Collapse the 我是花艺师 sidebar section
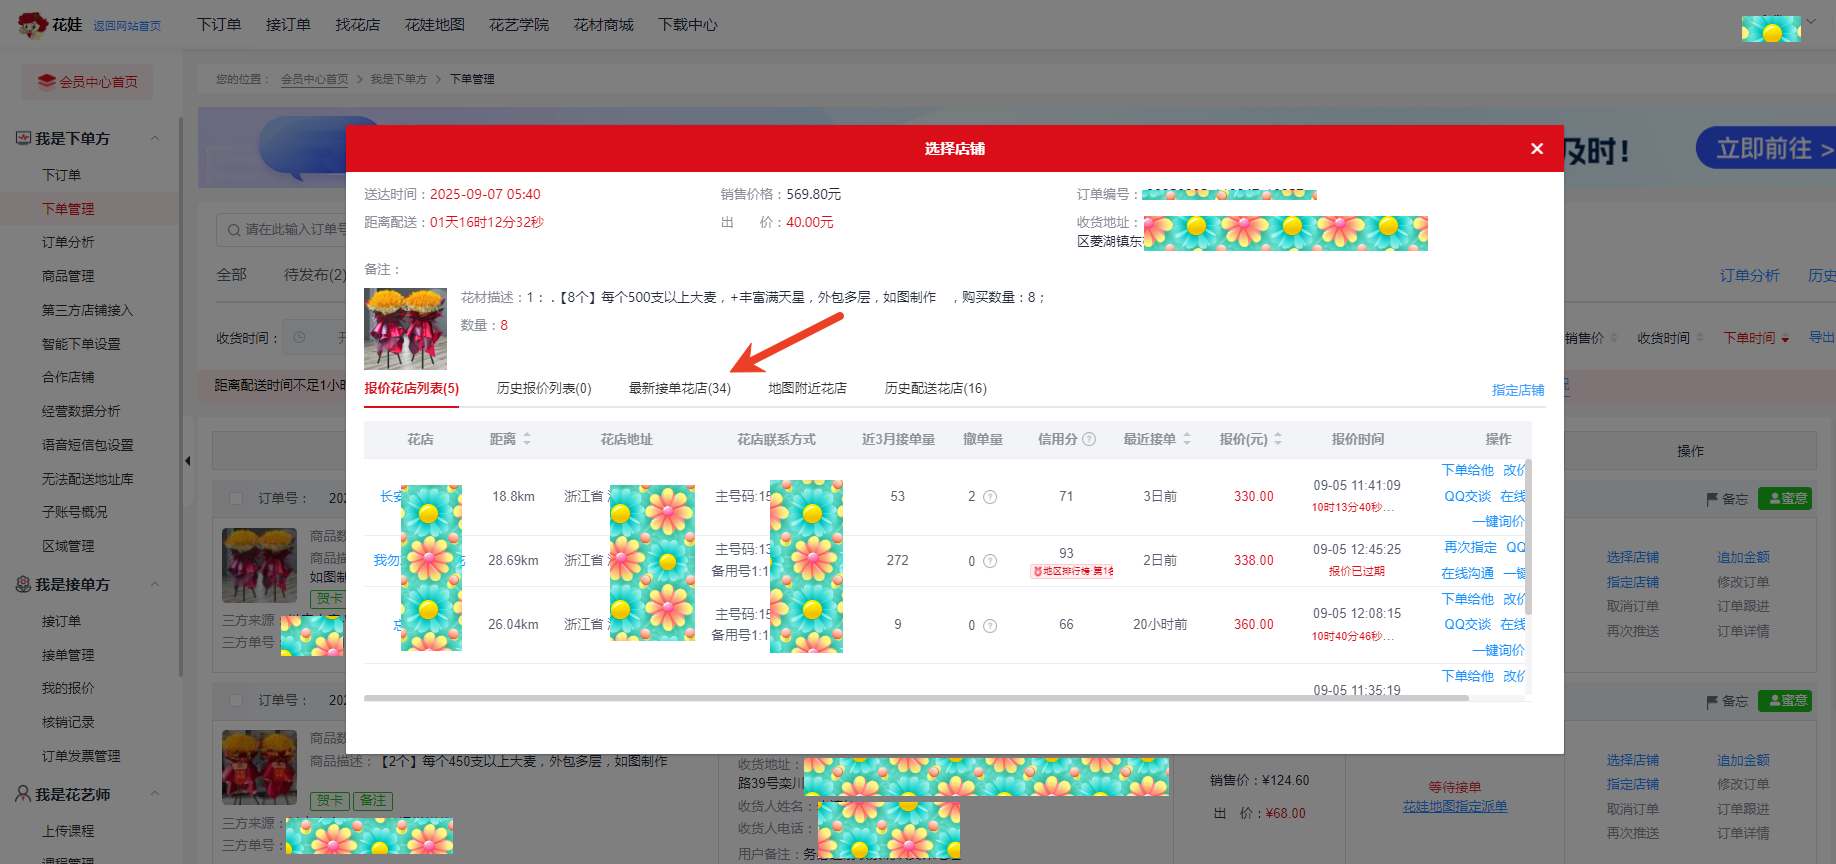The height and width of the screenshot is (864, 1836). pos(155,794)
